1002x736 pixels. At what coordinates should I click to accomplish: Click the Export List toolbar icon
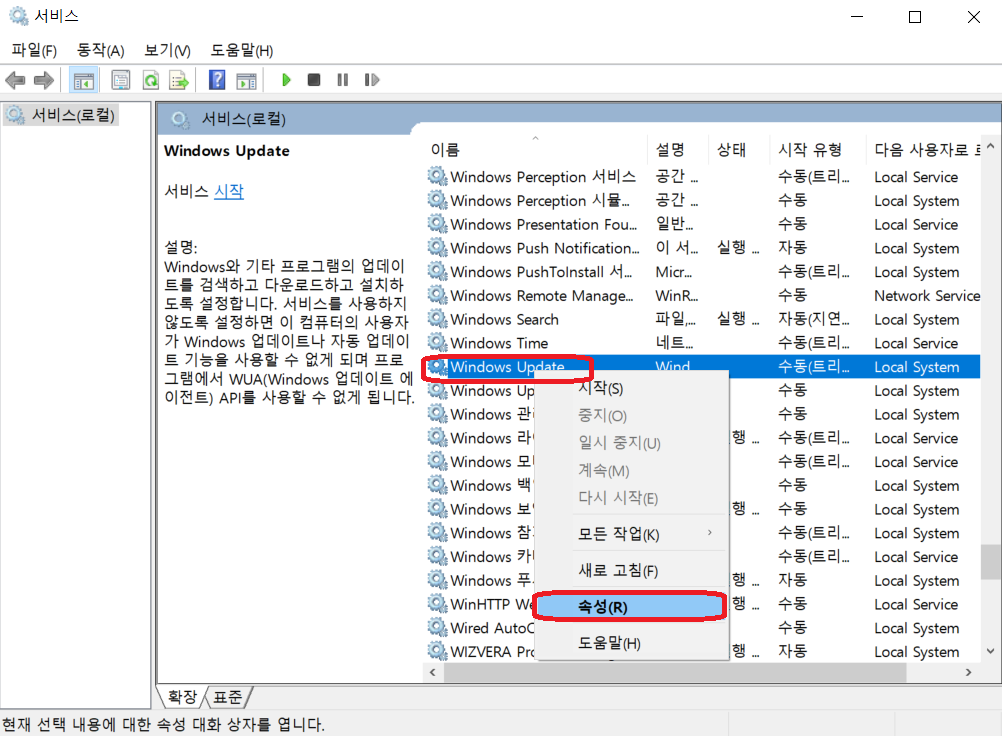tap(179, 80)
